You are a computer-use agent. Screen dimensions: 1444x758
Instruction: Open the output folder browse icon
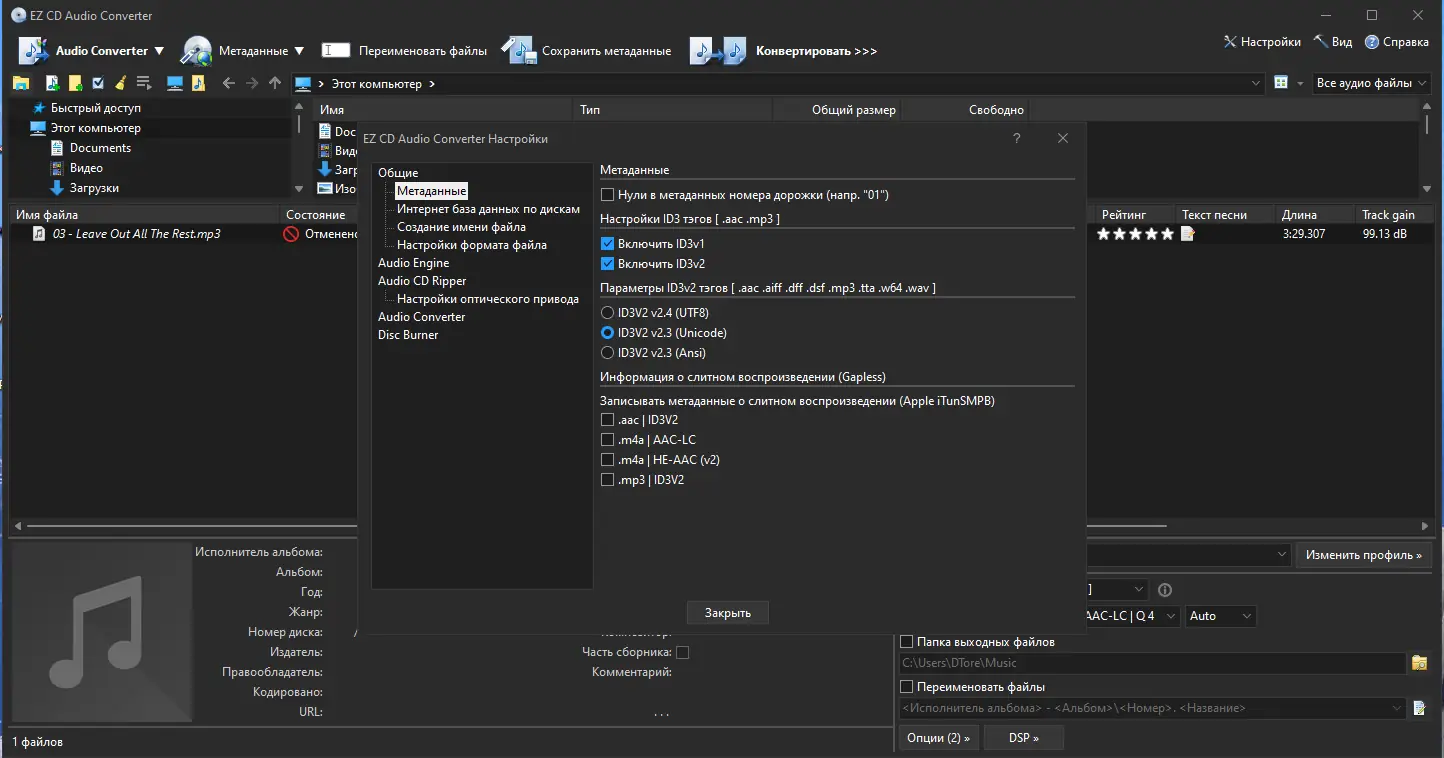pos(1420,662)
